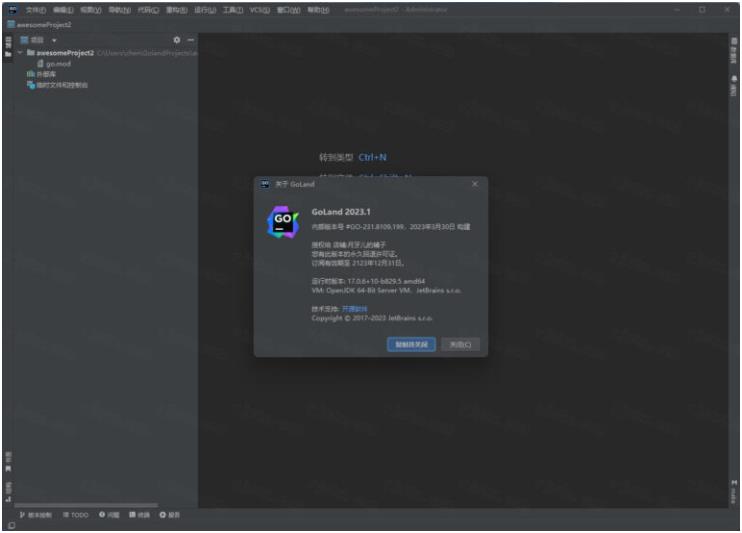Toggle the bottom right-stripe make tool window
The image size is (742, 533).
(733, 492)
